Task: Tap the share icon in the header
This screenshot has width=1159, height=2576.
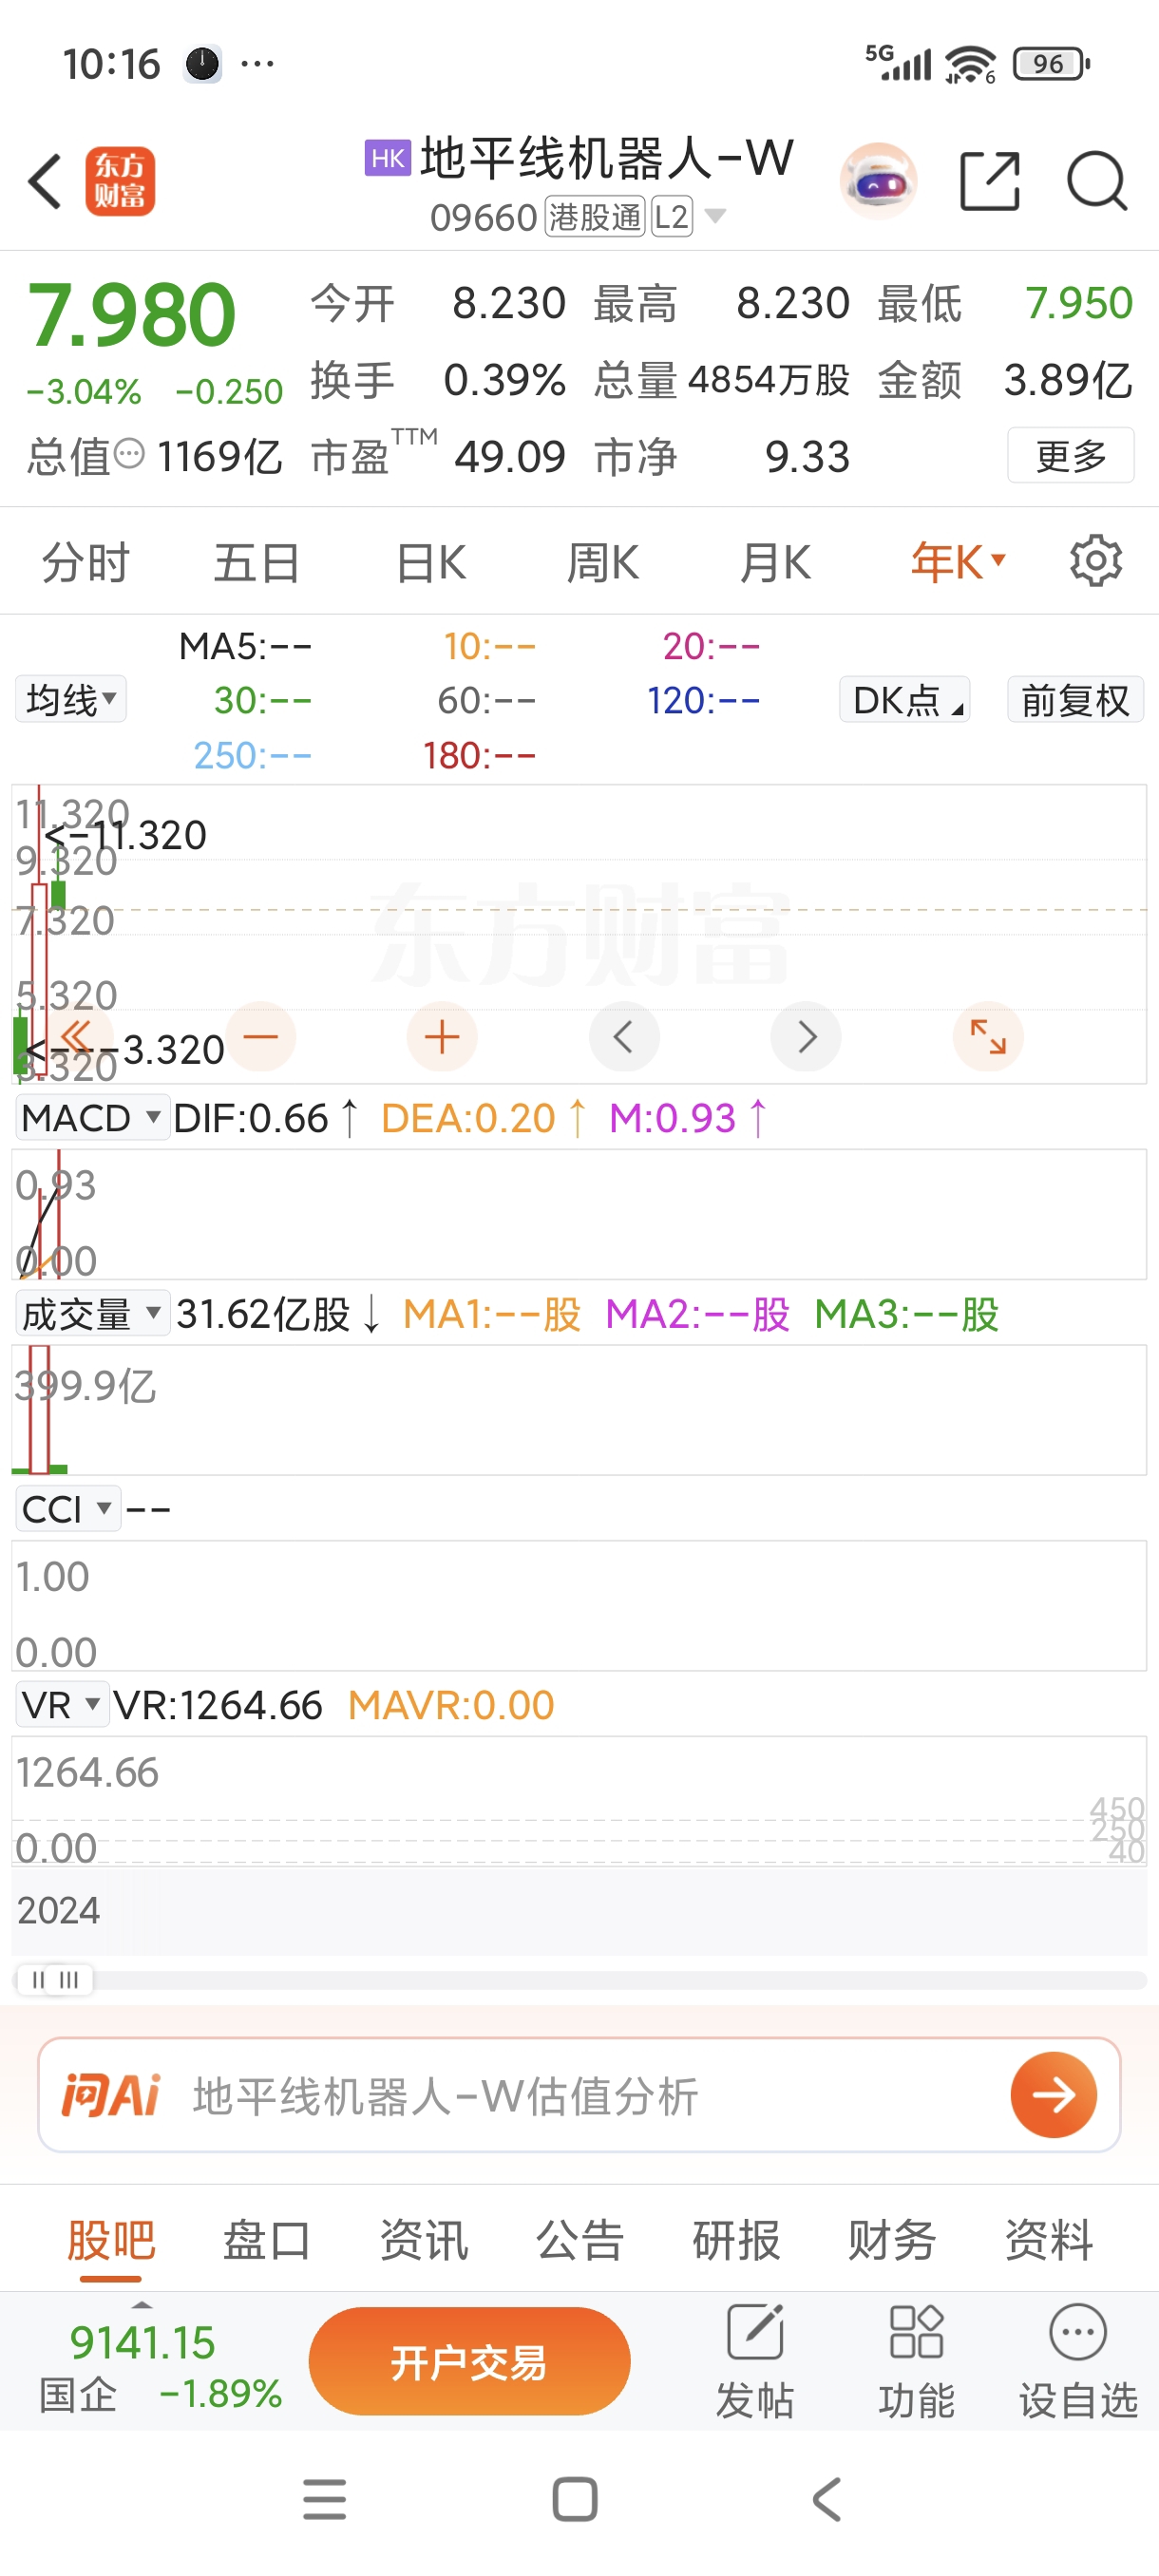Action: [989, 182]
